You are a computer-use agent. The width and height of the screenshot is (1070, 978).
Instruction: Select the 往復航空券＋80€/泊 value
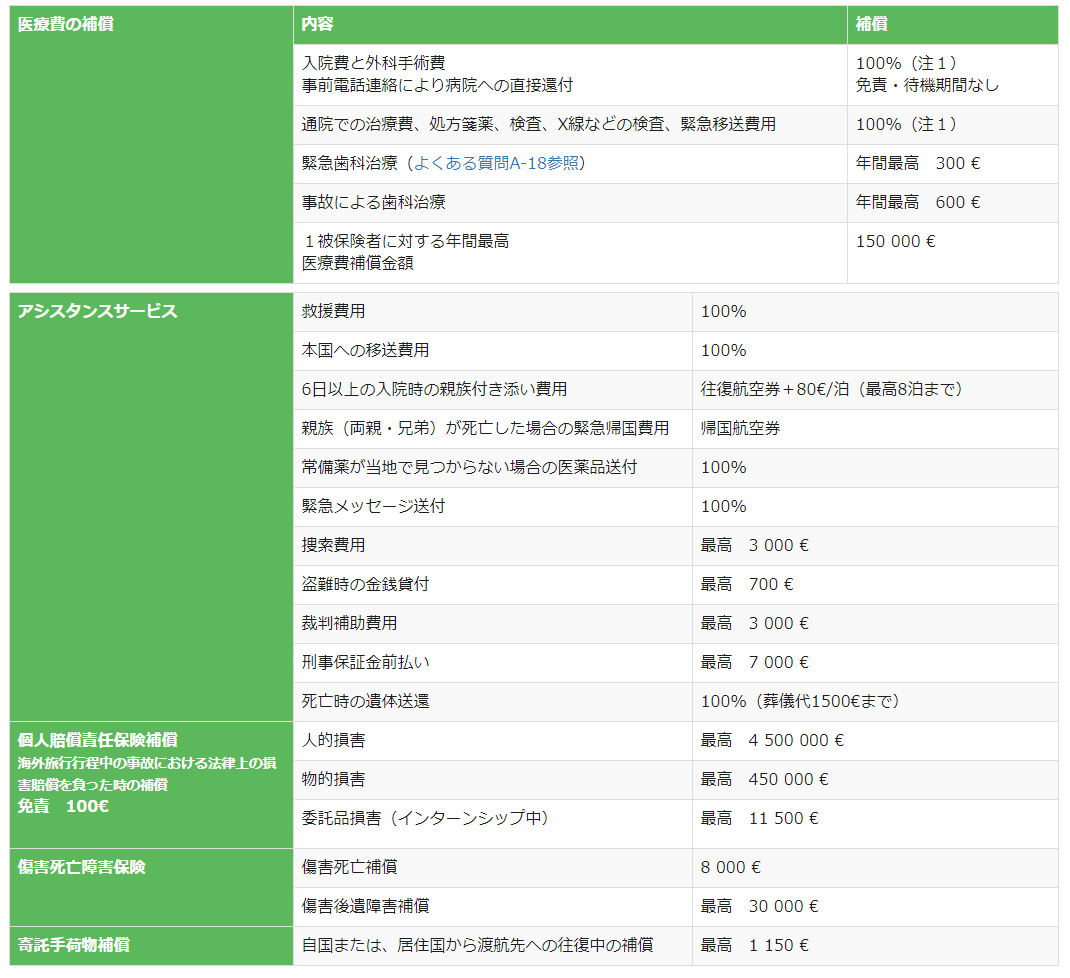831,389
